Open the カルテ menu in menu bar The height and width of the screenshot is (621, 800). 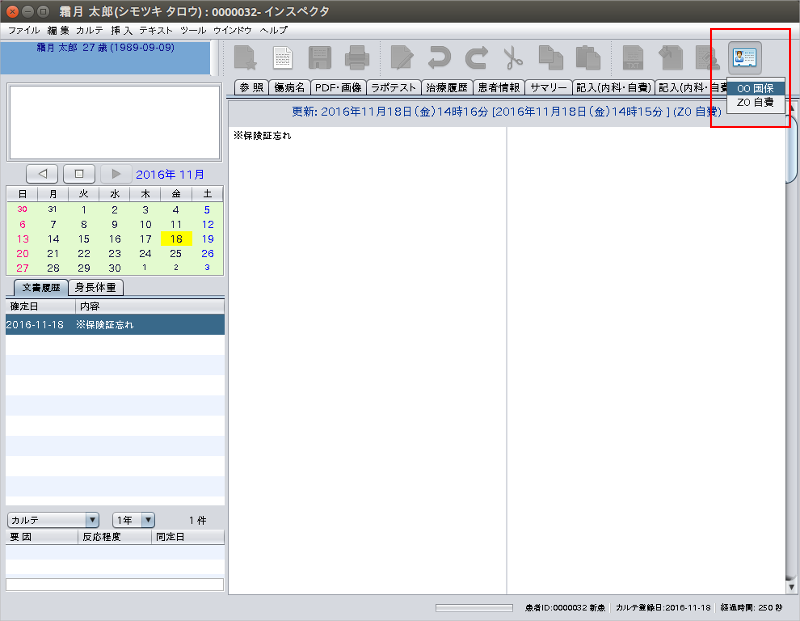coord(89,31)
